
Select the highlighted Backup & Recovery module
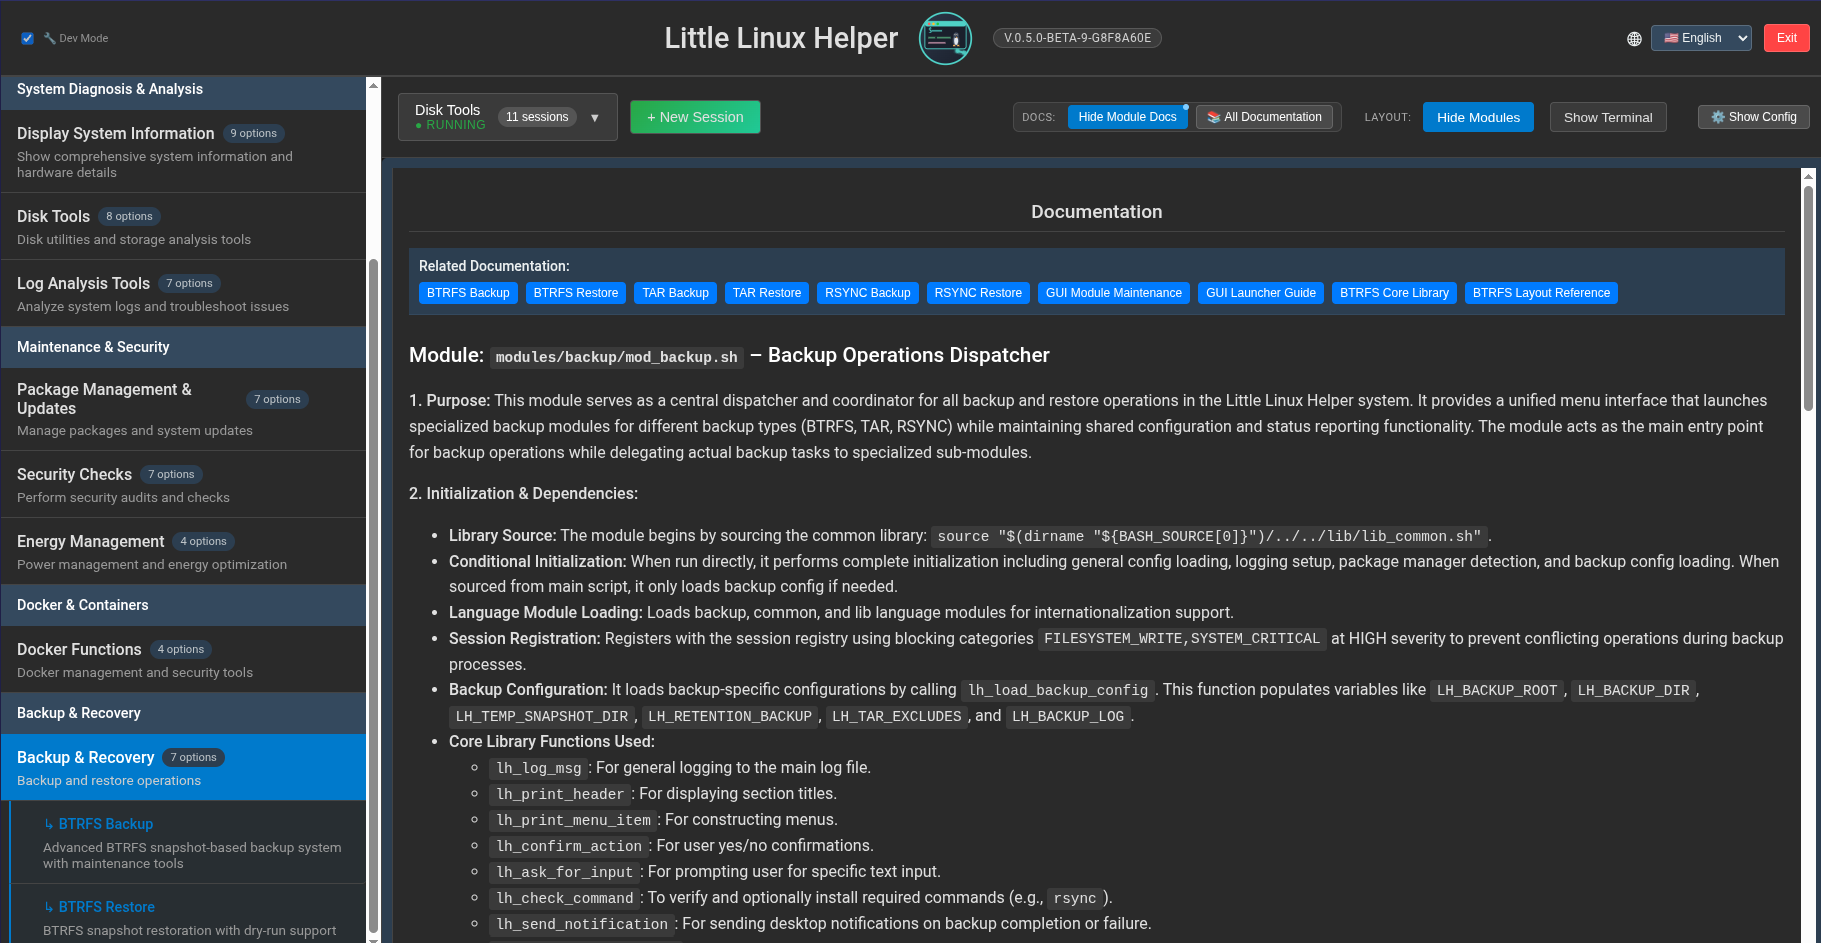[x=183, y=767]
